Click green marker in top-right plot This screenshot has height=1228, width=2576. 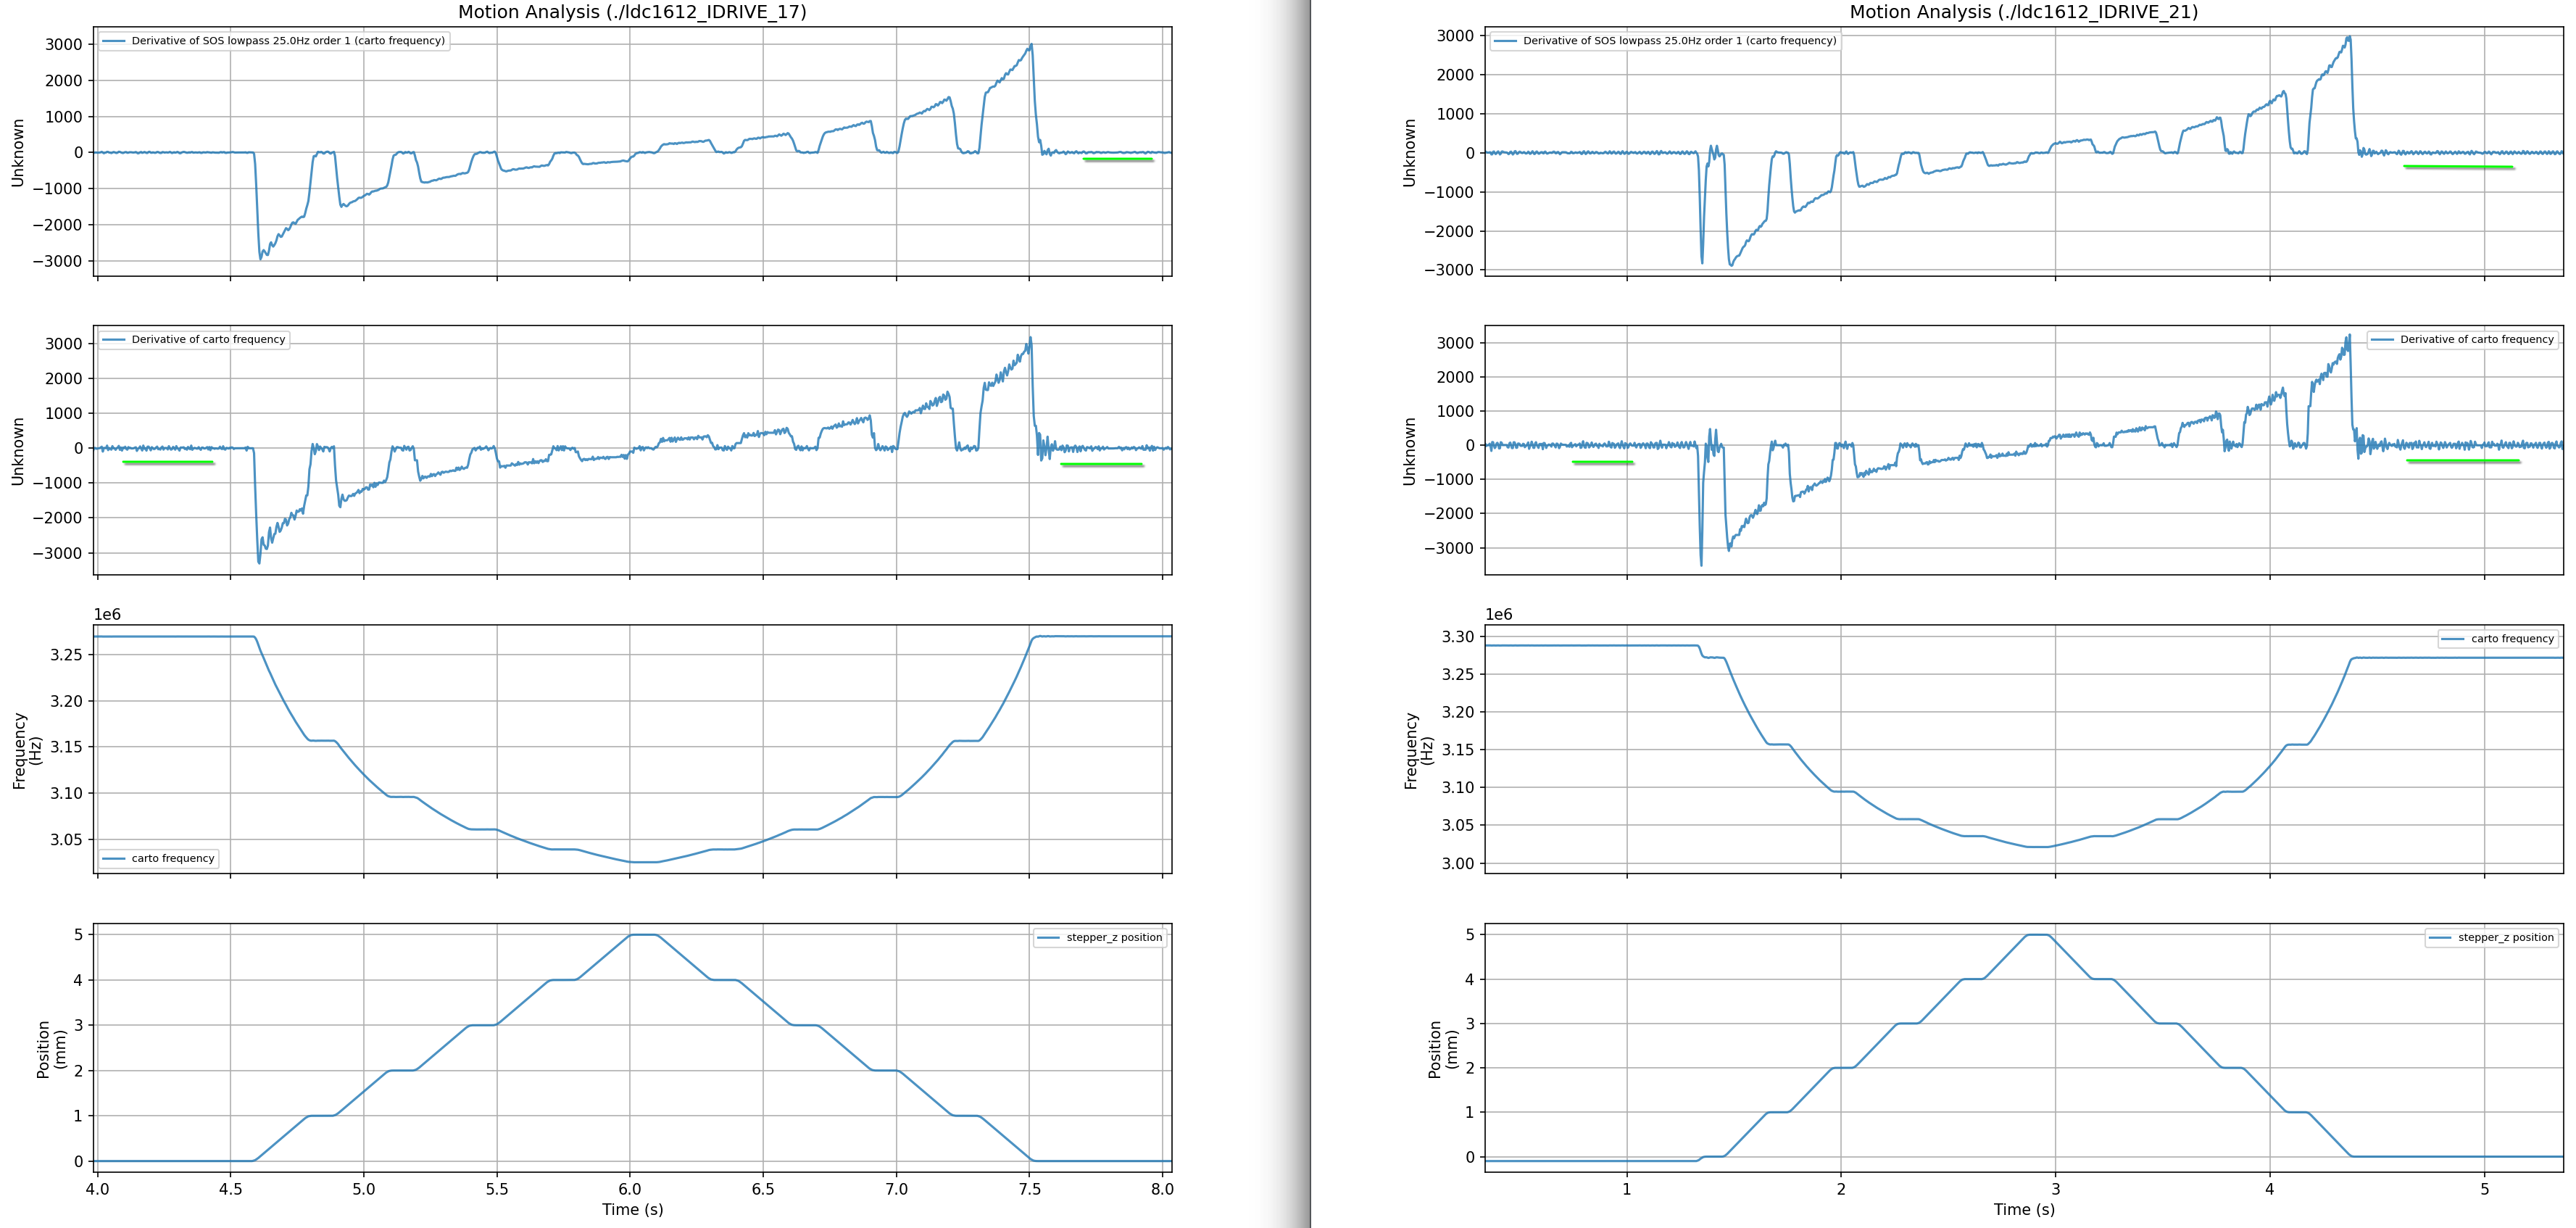[x=2458, y=167]
